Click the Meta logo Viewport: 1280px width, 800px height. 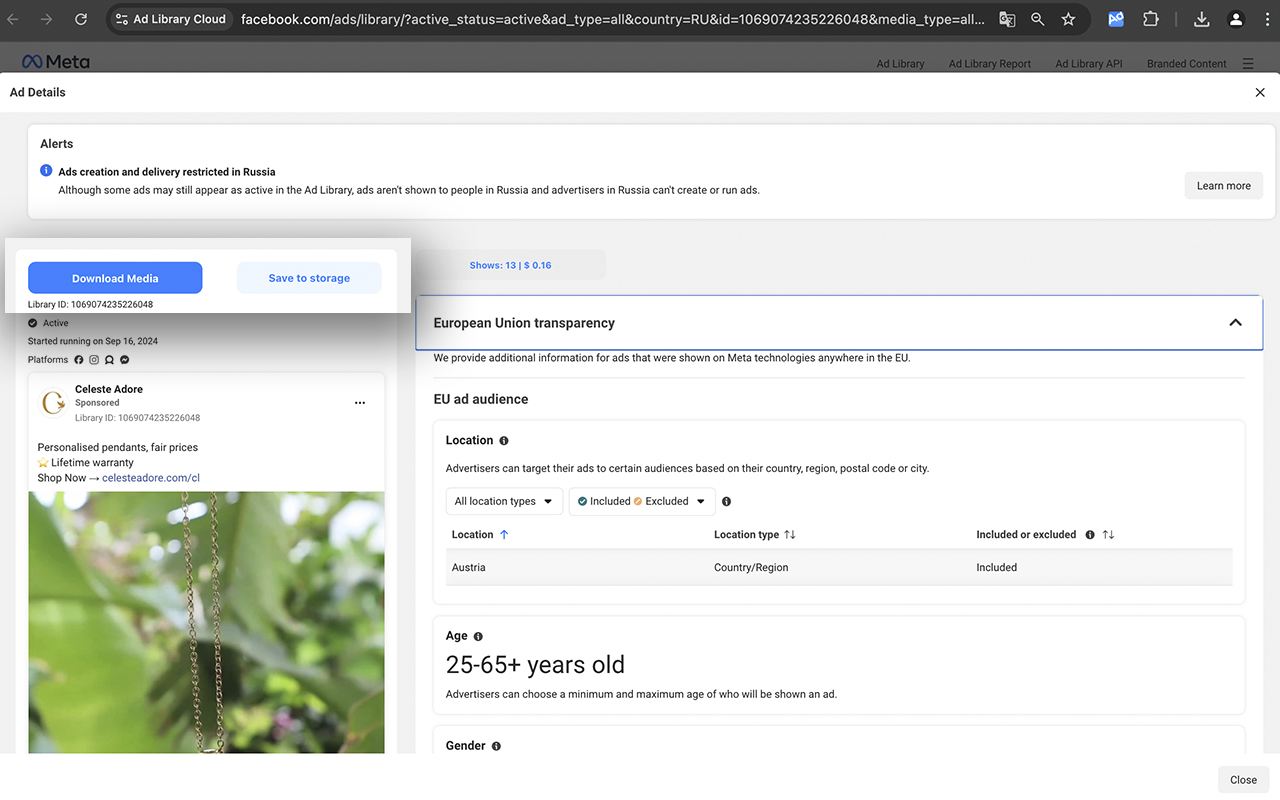point(56,62)
